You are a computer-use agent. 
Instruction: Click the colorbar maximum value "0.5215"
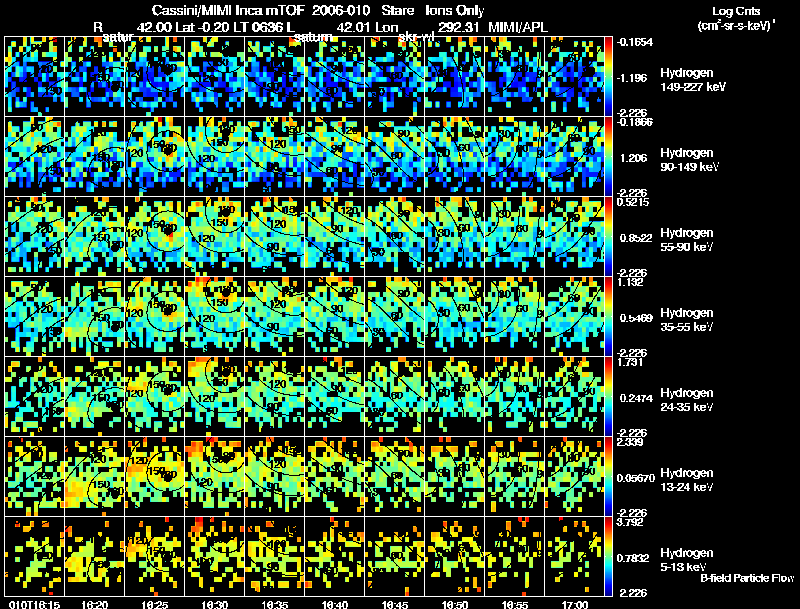point(633,202)
